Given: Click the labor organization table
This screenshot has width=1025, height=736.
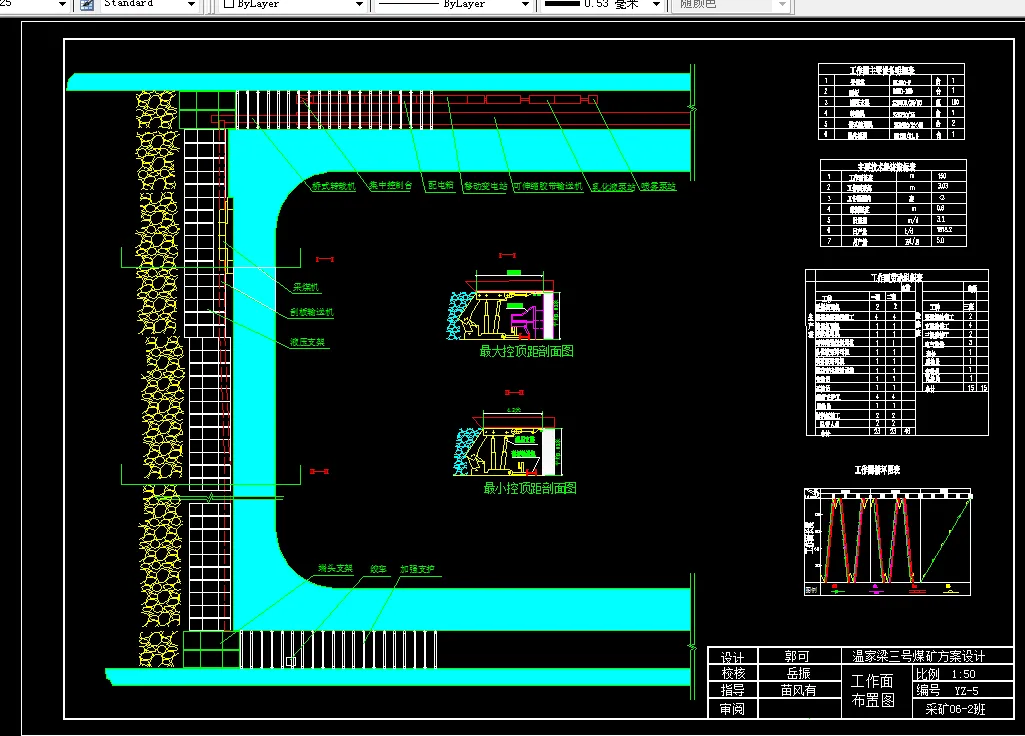Looking at the screenshot, I should point(897,352).
